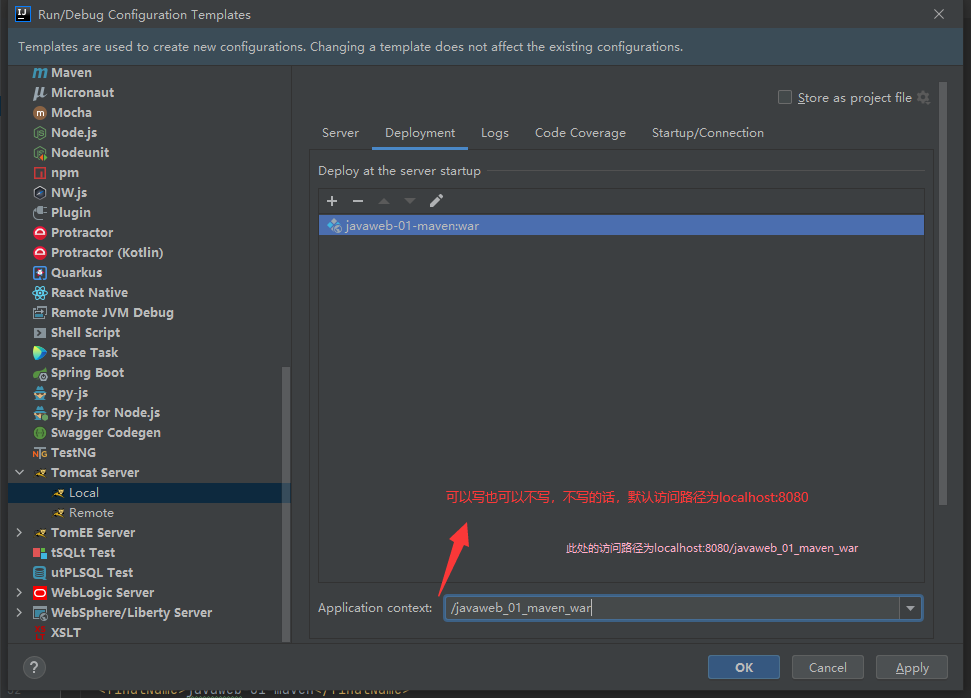Click the Micronaut template icon

pyautogui.click(x=40, y=93)
